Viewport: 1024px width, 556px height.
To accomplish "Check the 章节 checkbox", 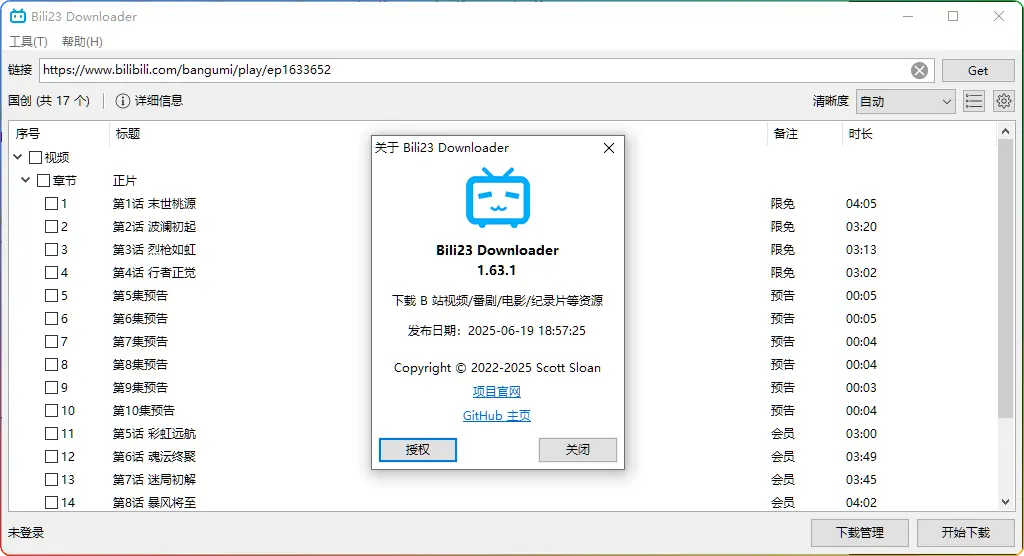I will click(44, 180).
